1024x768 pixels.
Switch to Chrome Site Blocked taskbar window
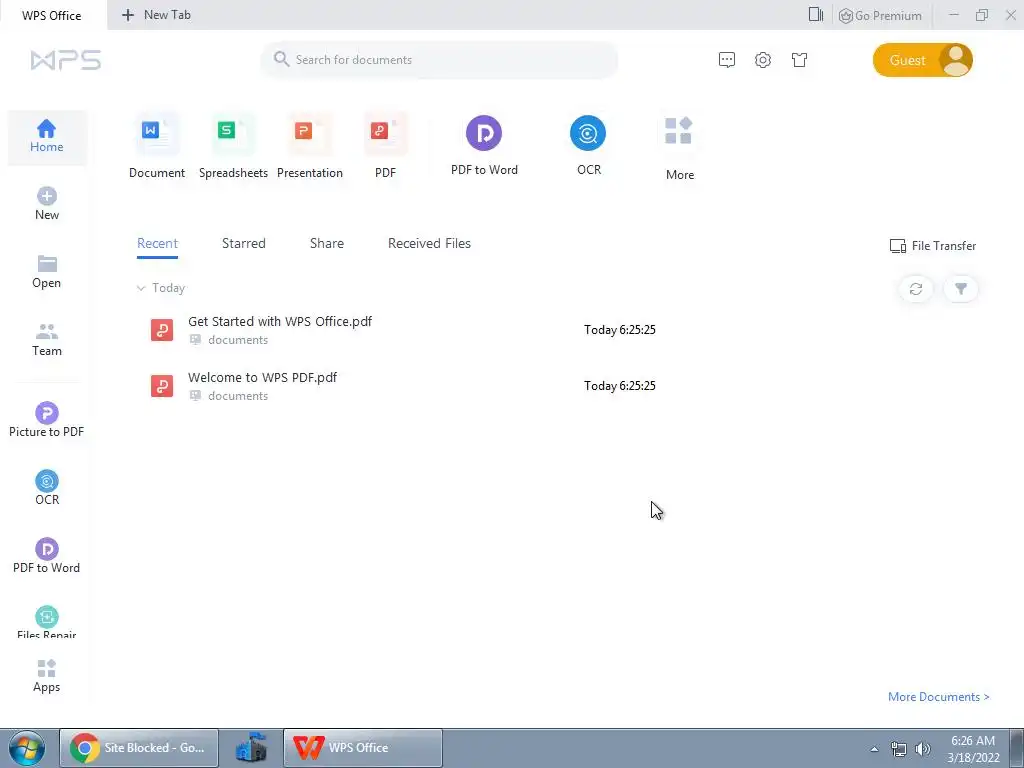[x=139, y=748]
